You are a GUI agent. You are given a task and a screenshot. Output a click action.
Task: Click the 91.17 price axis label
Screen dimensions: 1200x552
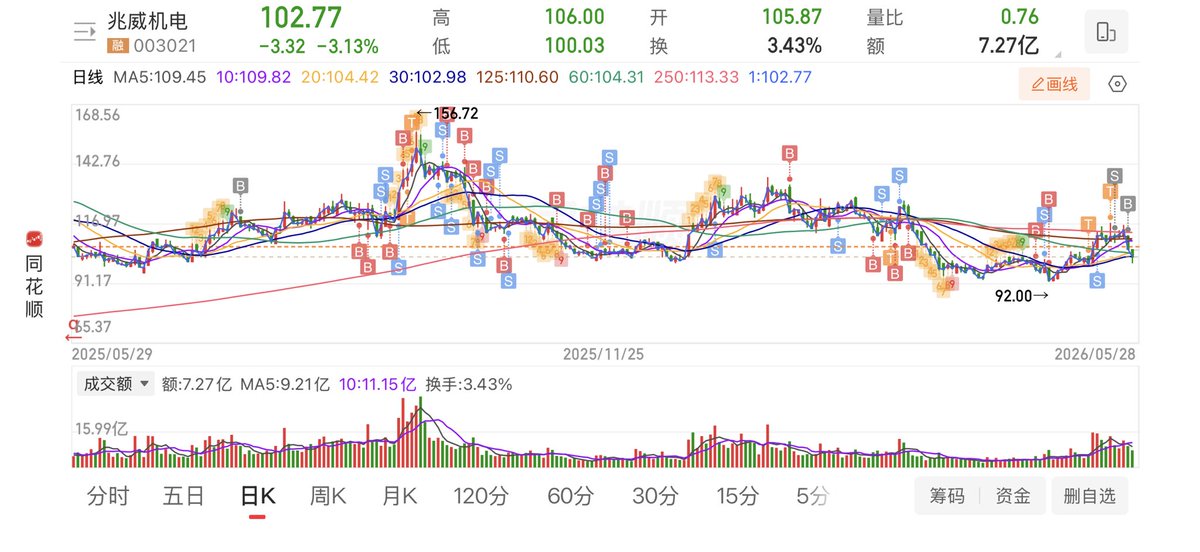92,281
